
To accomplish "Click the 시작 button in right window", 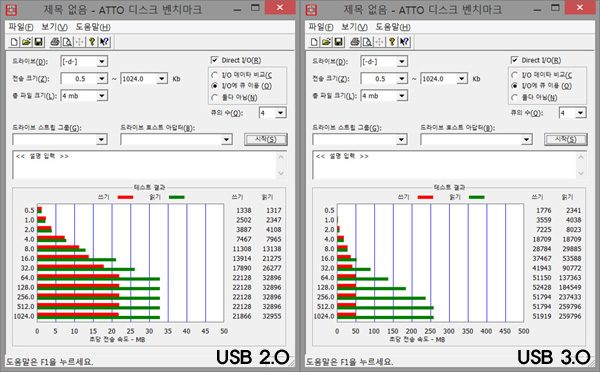I will point(566,139).
